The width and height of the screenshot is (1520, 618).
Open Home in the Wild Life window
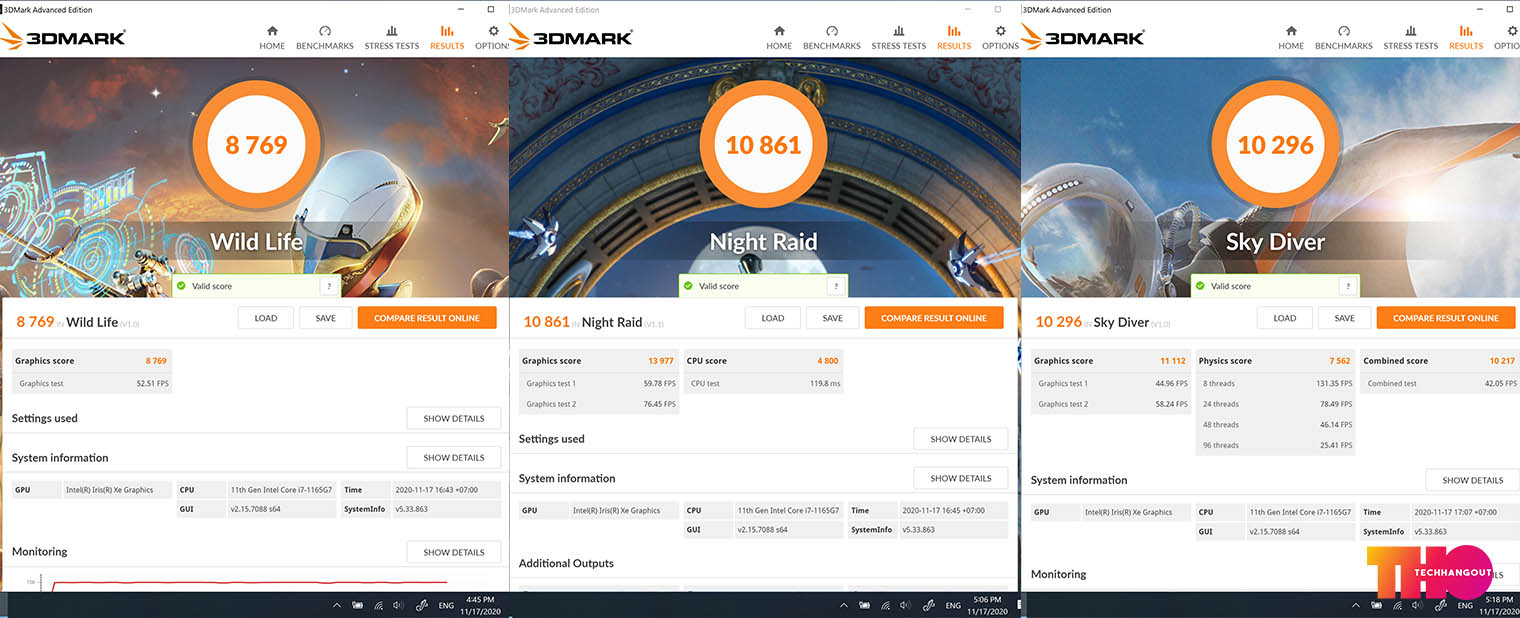(272, 38)
